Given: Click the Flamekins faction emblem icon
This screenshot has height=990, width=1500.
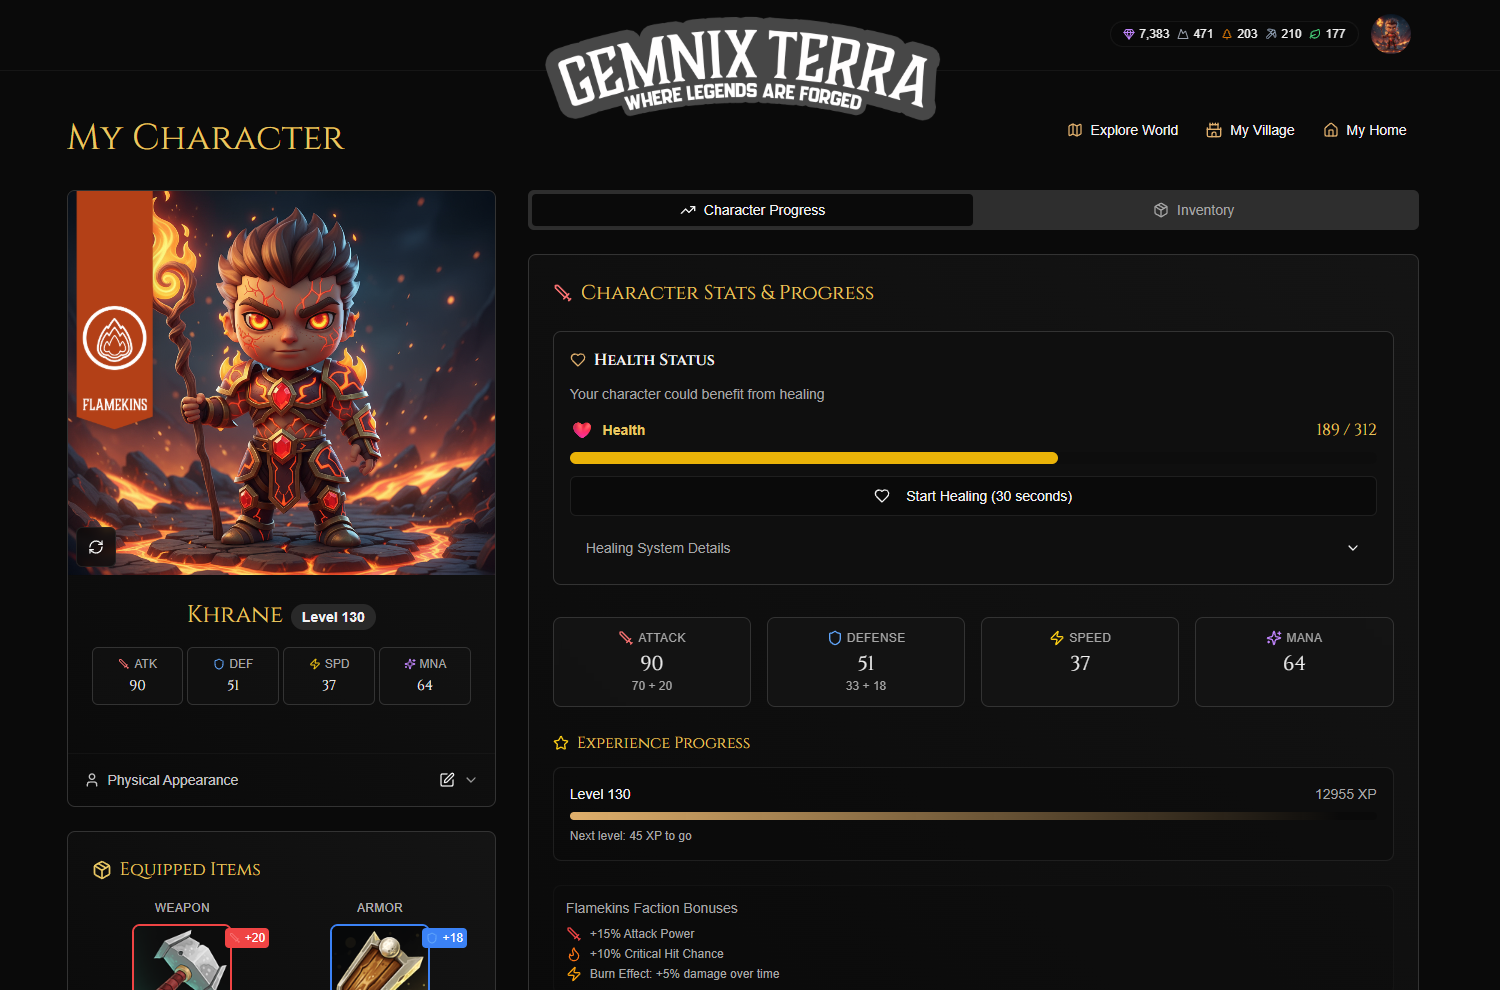Looking at the screenshot, I should [115, 338].
